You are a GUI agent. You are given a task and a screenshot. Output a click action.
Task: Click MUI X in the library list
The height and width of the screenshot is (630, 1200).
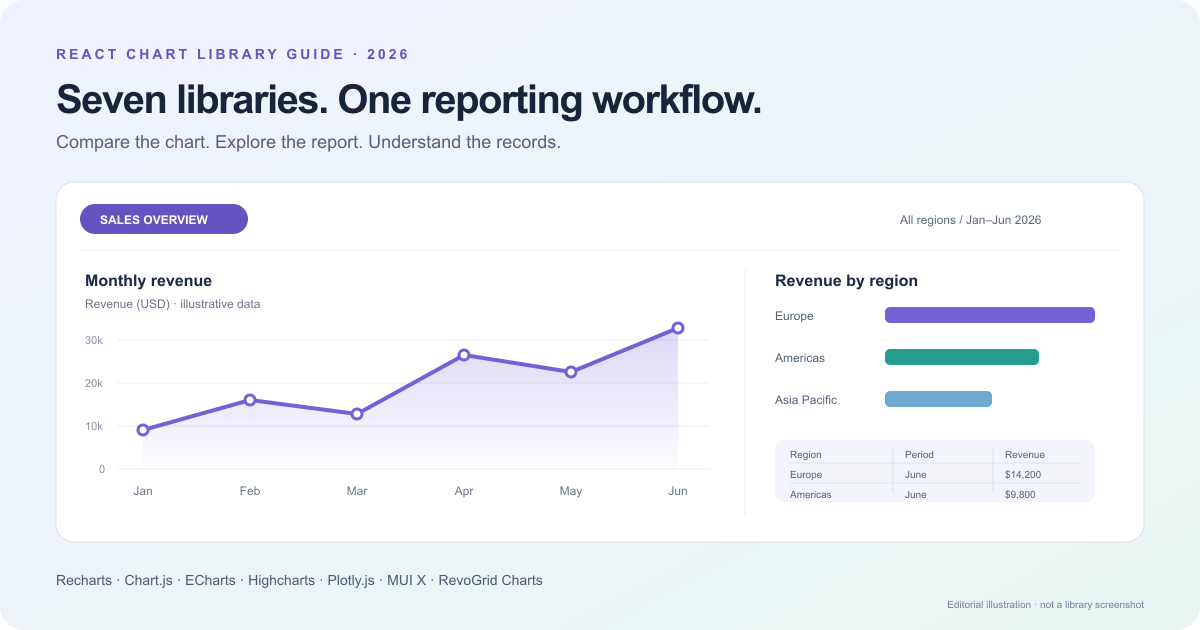click(406, 580)
